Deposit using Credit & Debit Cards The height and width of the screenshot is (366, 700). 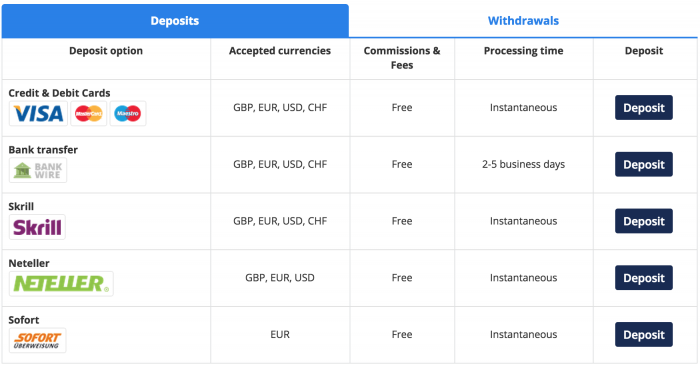[644, 108]
